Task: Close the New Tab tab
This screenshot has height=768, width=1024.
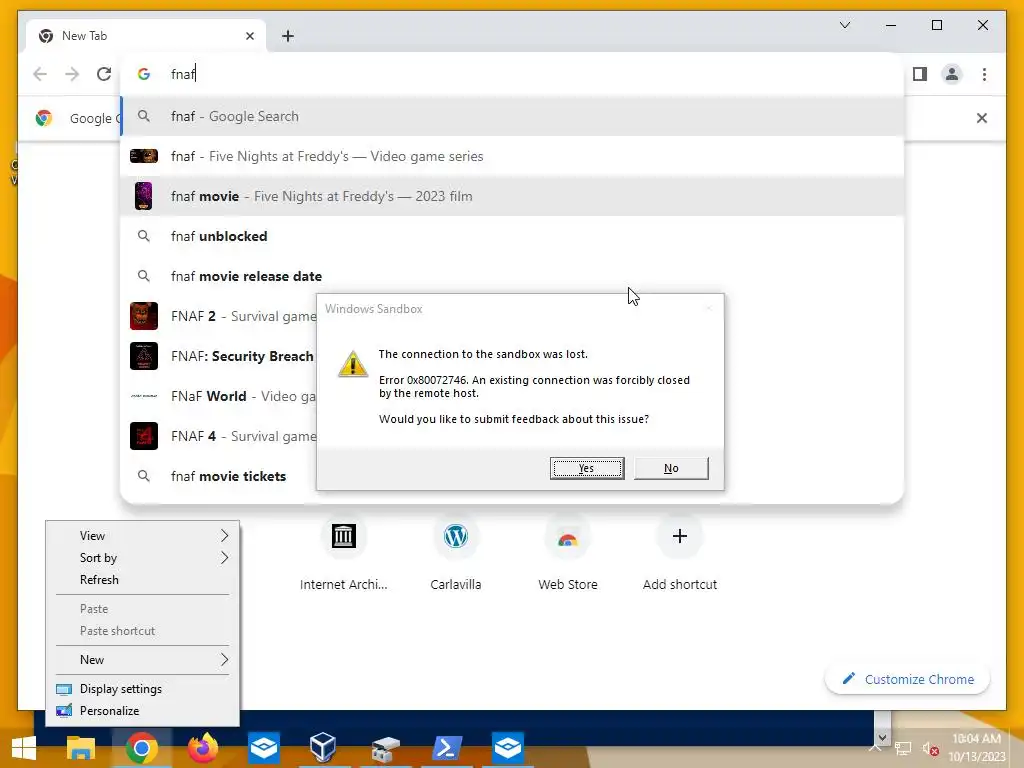Action: tap(249, 36)
